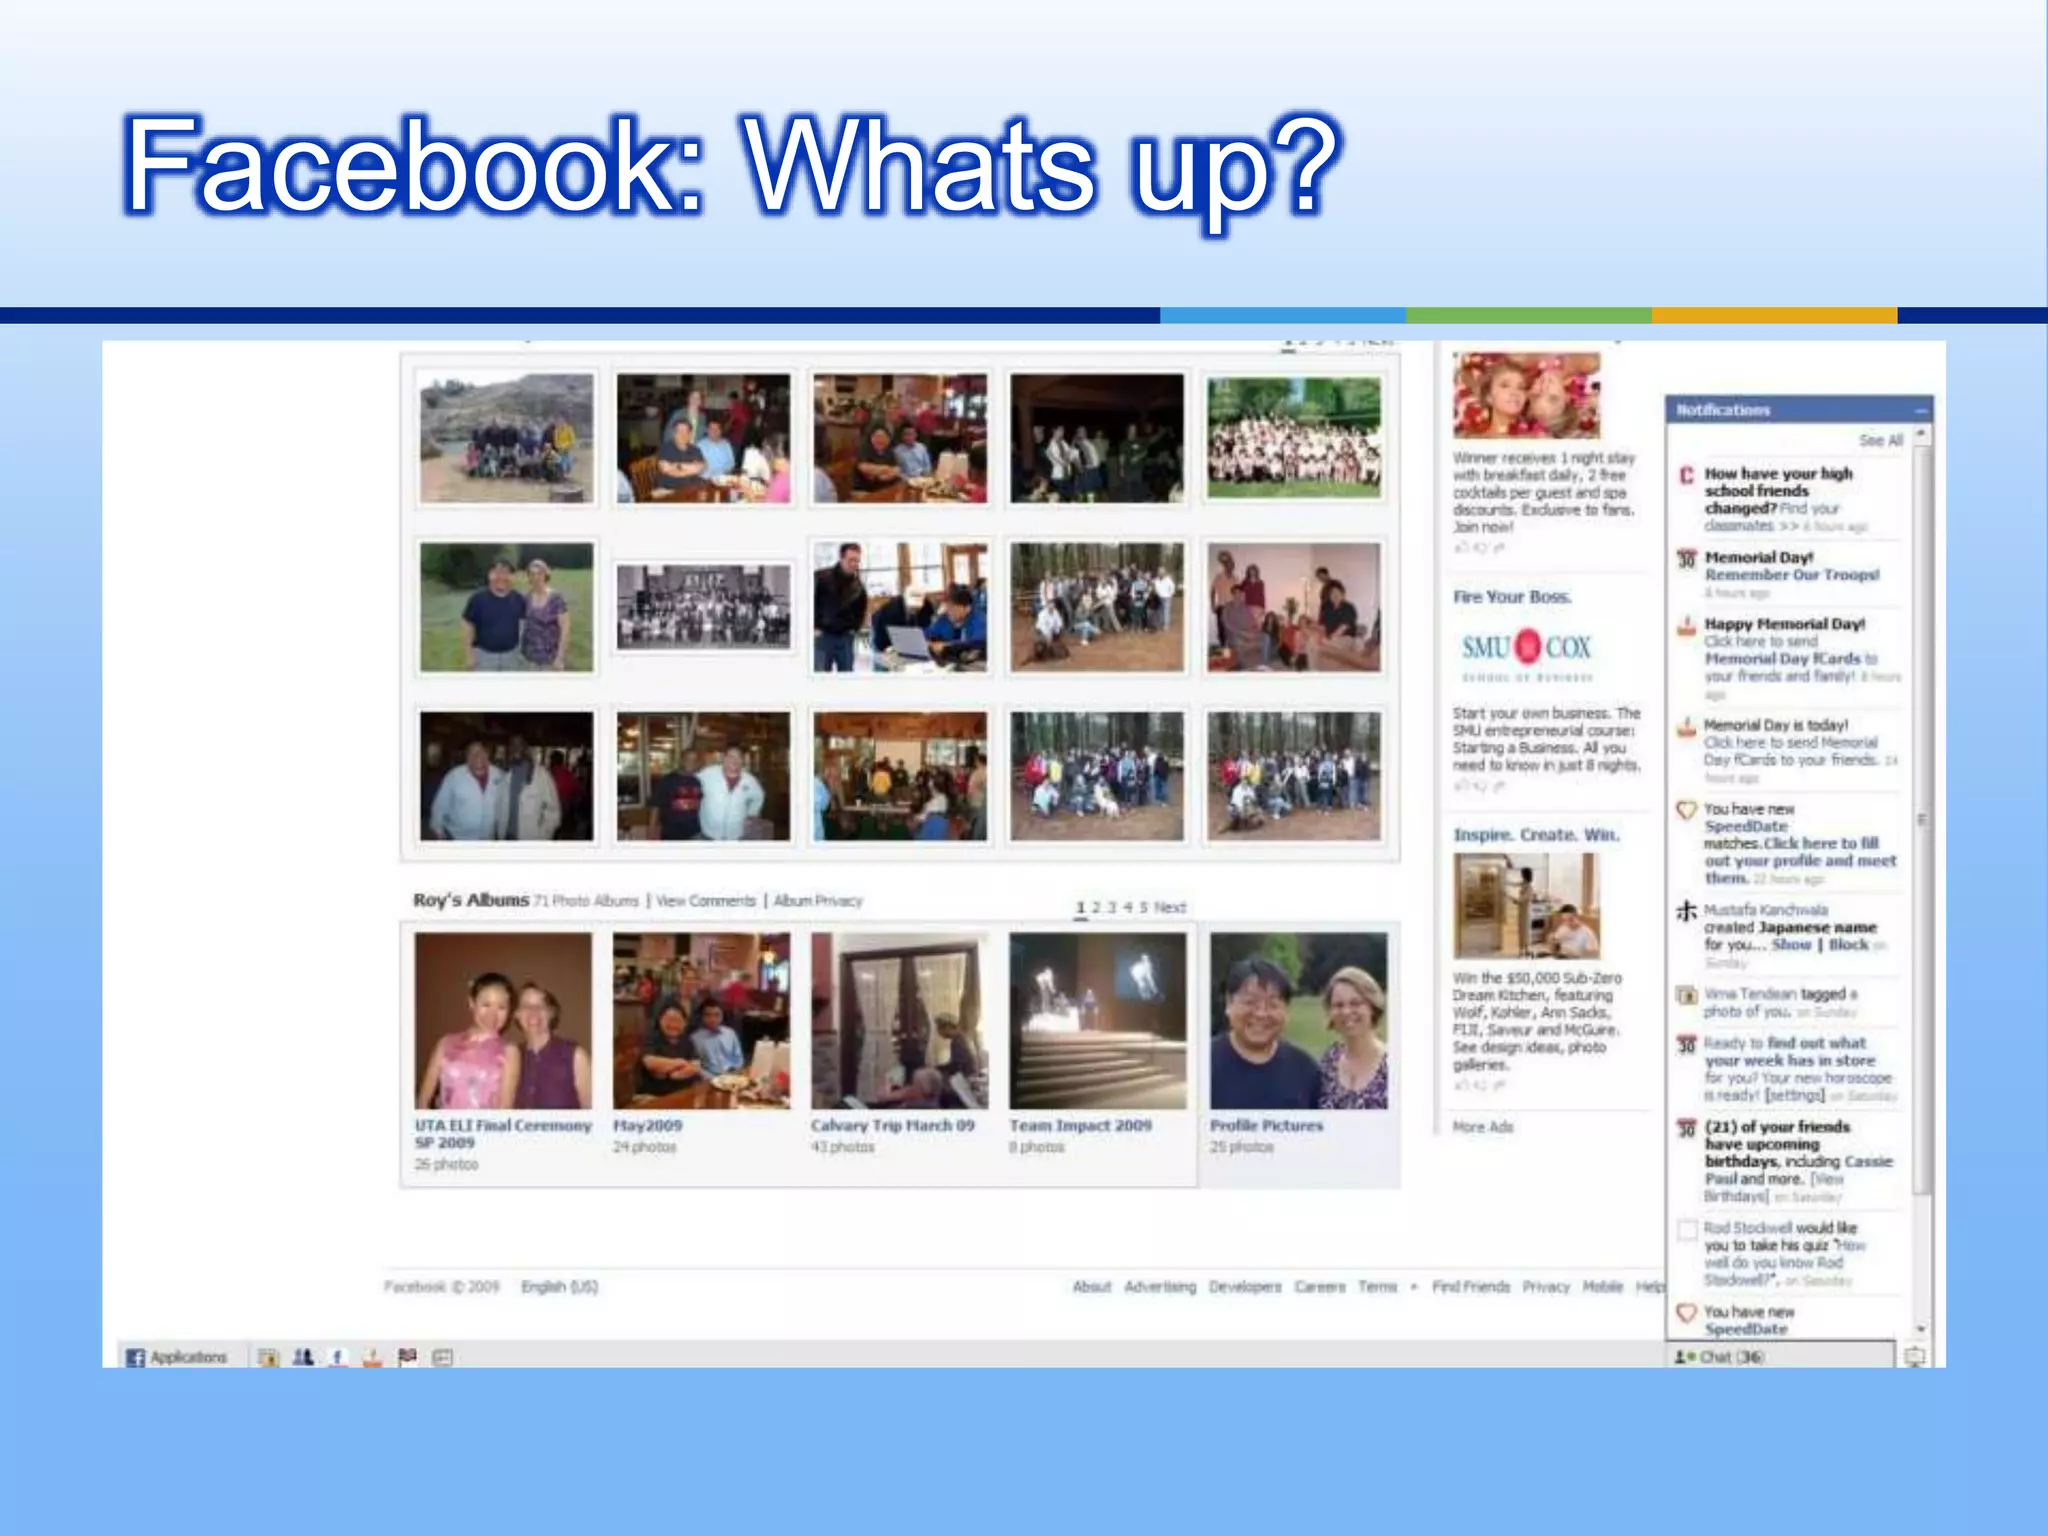Click 'About' in the Facebook footer

click(1092, 1287)
